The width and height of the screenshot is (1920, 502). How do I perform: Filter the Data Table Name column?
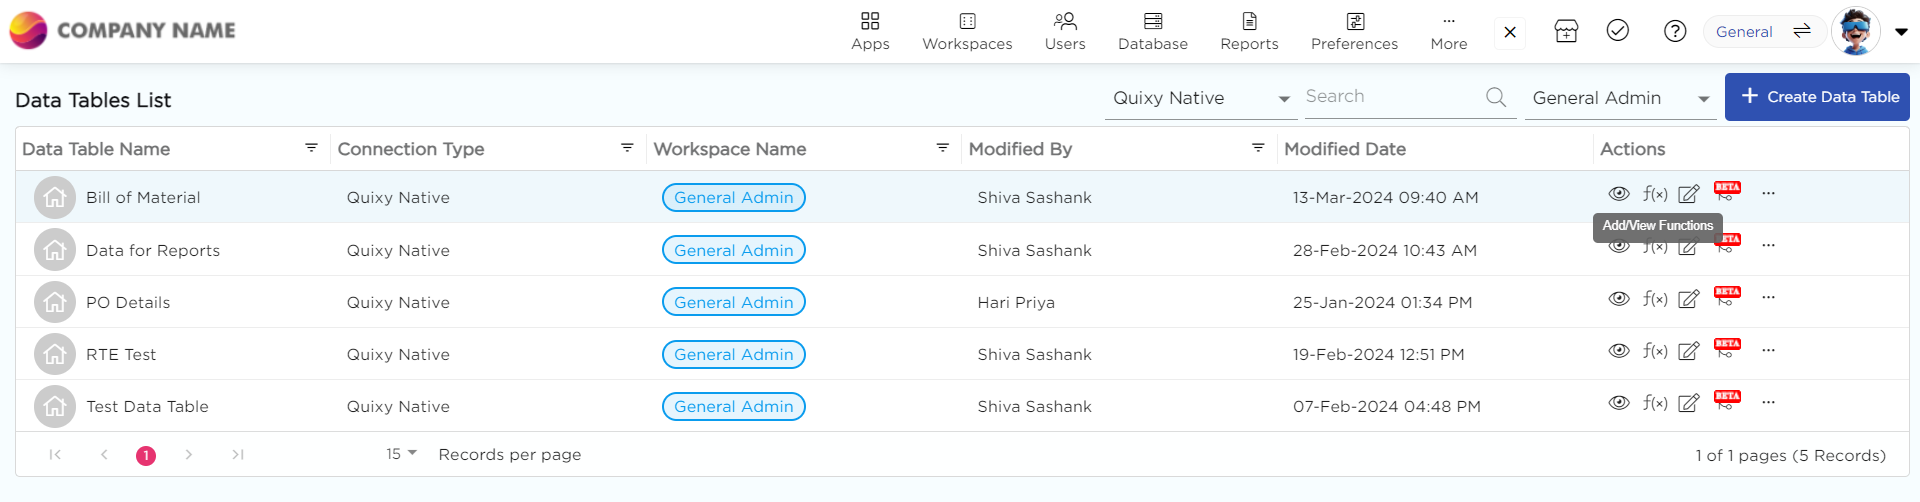[x=311, y=148]
